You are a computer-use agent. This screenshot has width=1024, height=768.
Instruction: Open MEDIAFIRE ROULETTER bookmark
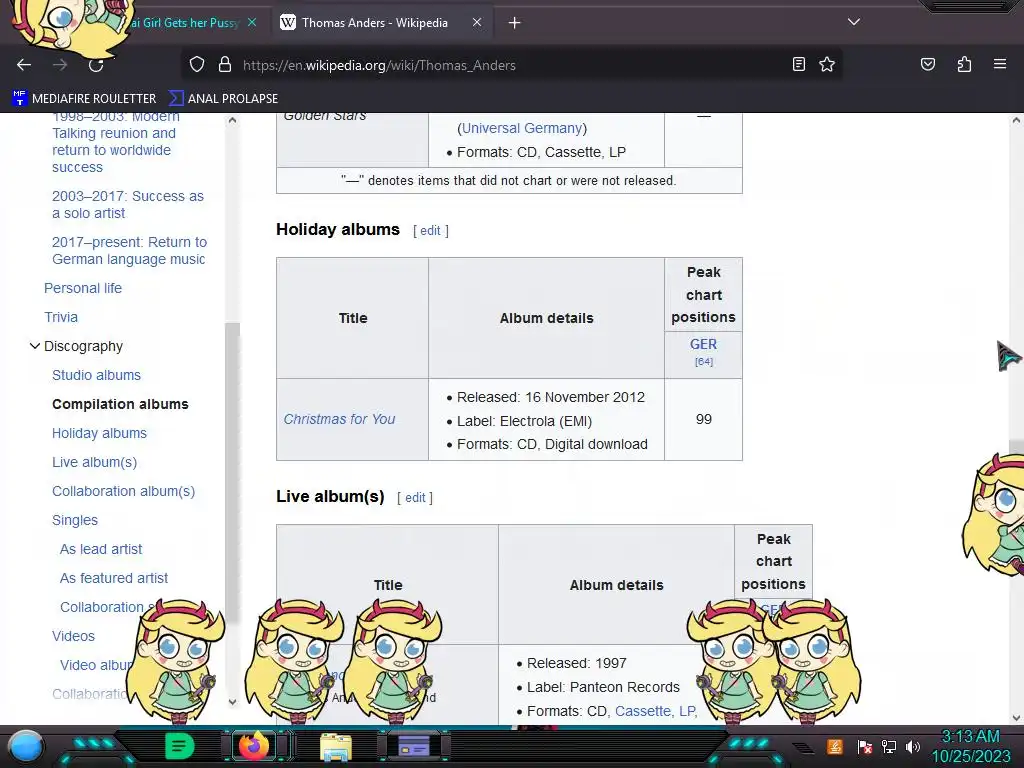84,99
